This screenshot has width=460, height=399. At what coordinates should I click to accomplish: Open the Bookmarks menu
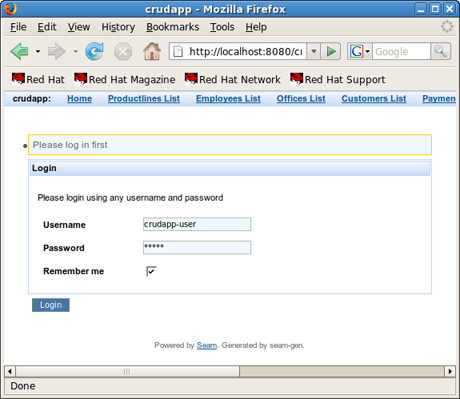coord(173,27)
